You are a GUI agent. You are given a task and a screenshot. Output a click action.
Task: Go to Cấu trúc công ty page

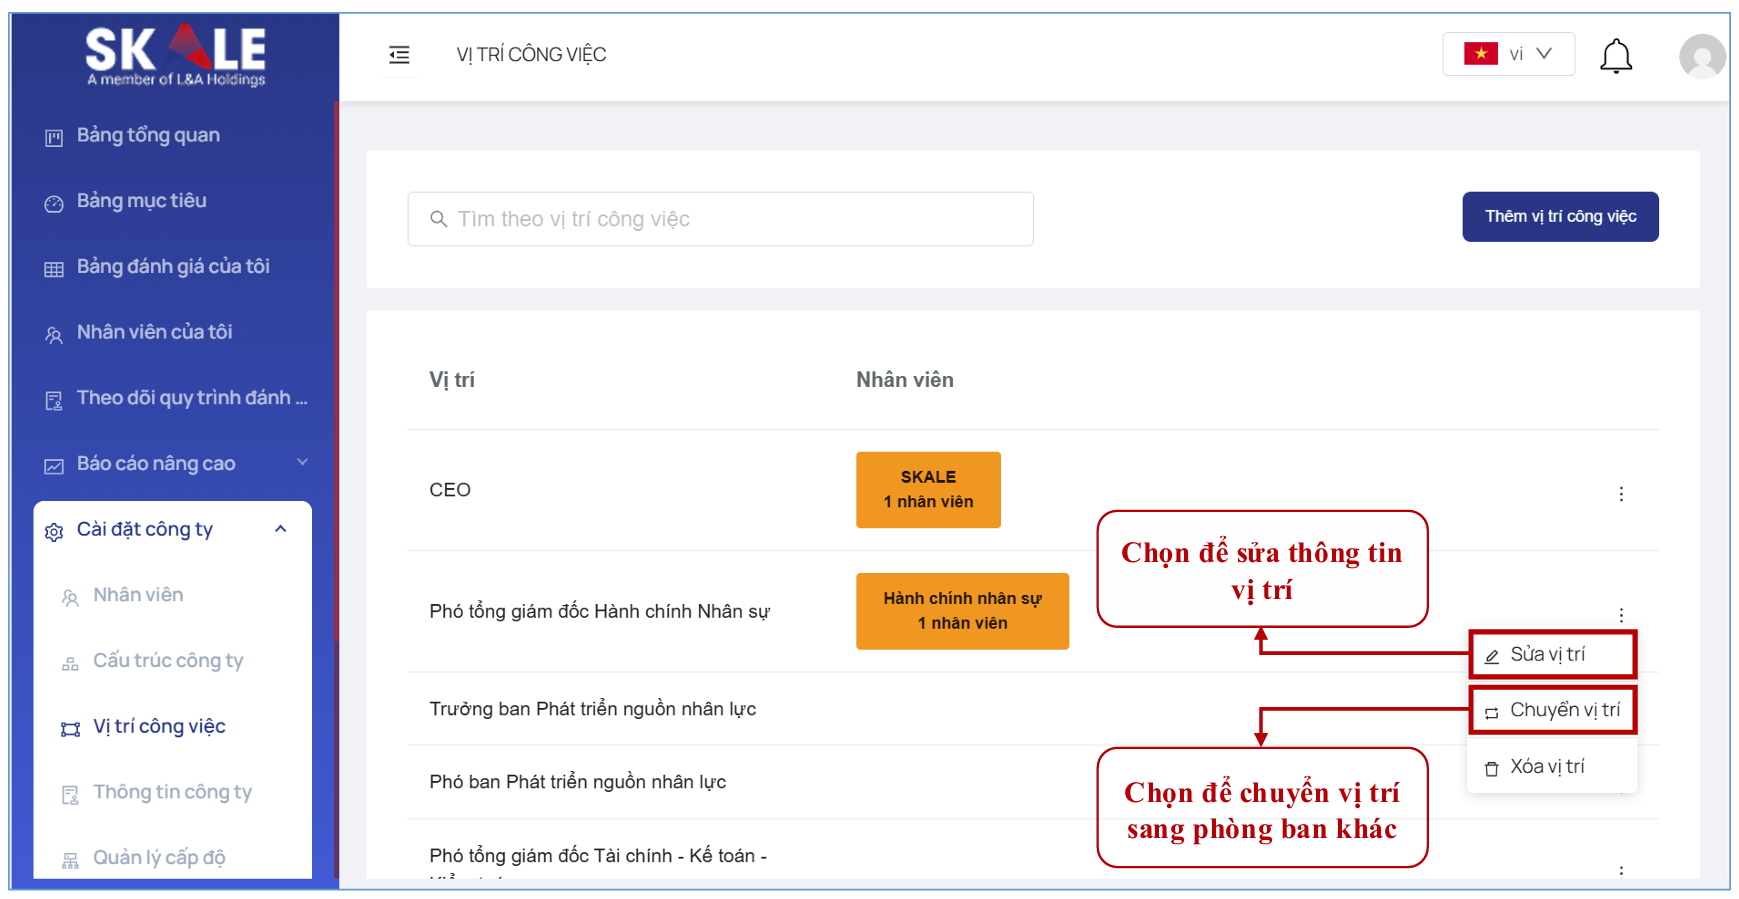pyautogui.click(x=168, y=661)
